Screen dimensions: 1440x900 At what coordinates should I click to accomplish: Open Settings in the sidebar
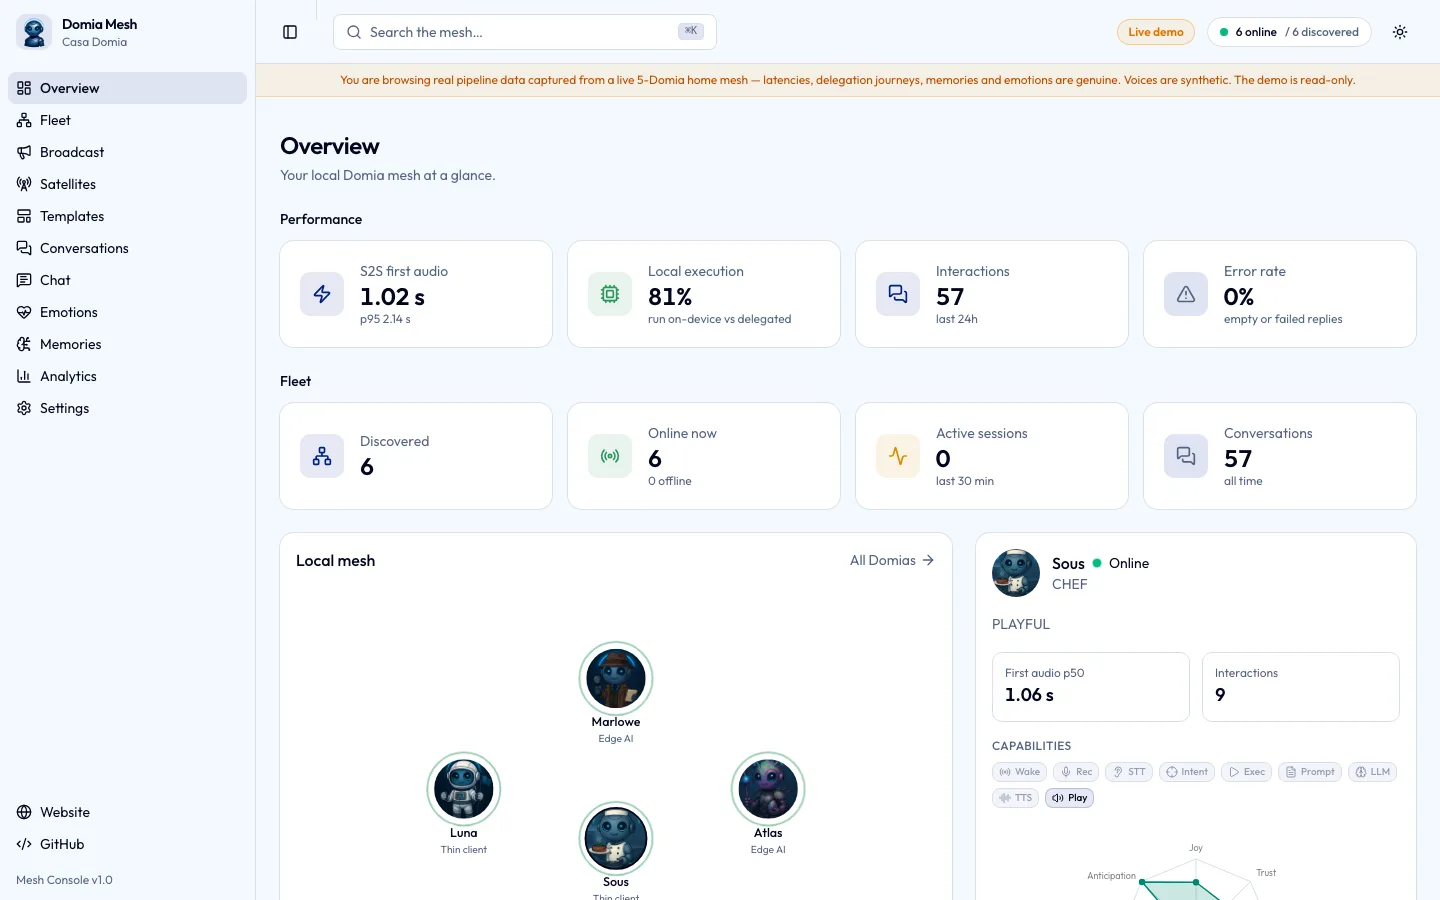coord(127,408)
